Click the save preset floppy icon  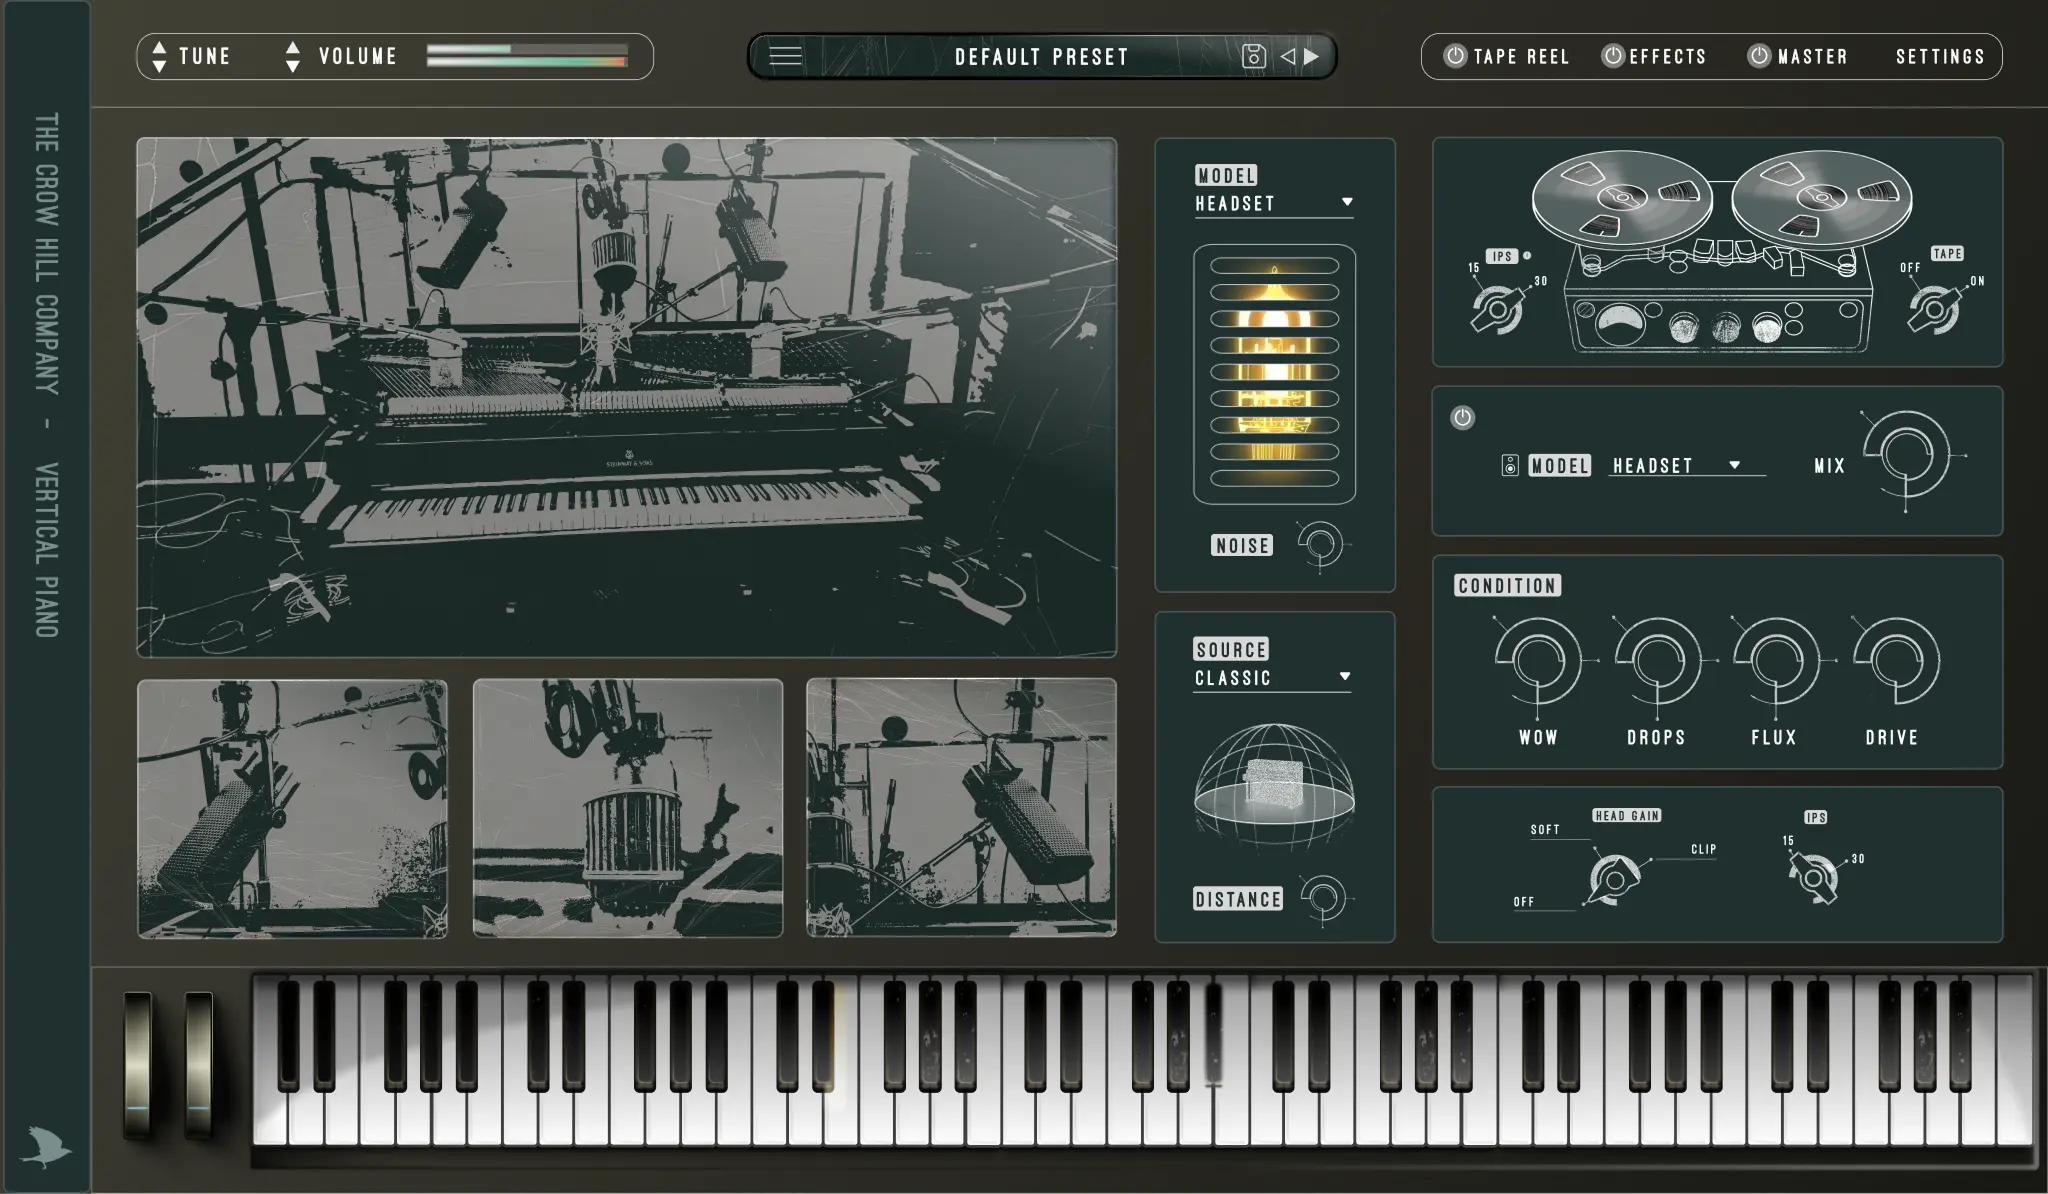coord(1253,56)
